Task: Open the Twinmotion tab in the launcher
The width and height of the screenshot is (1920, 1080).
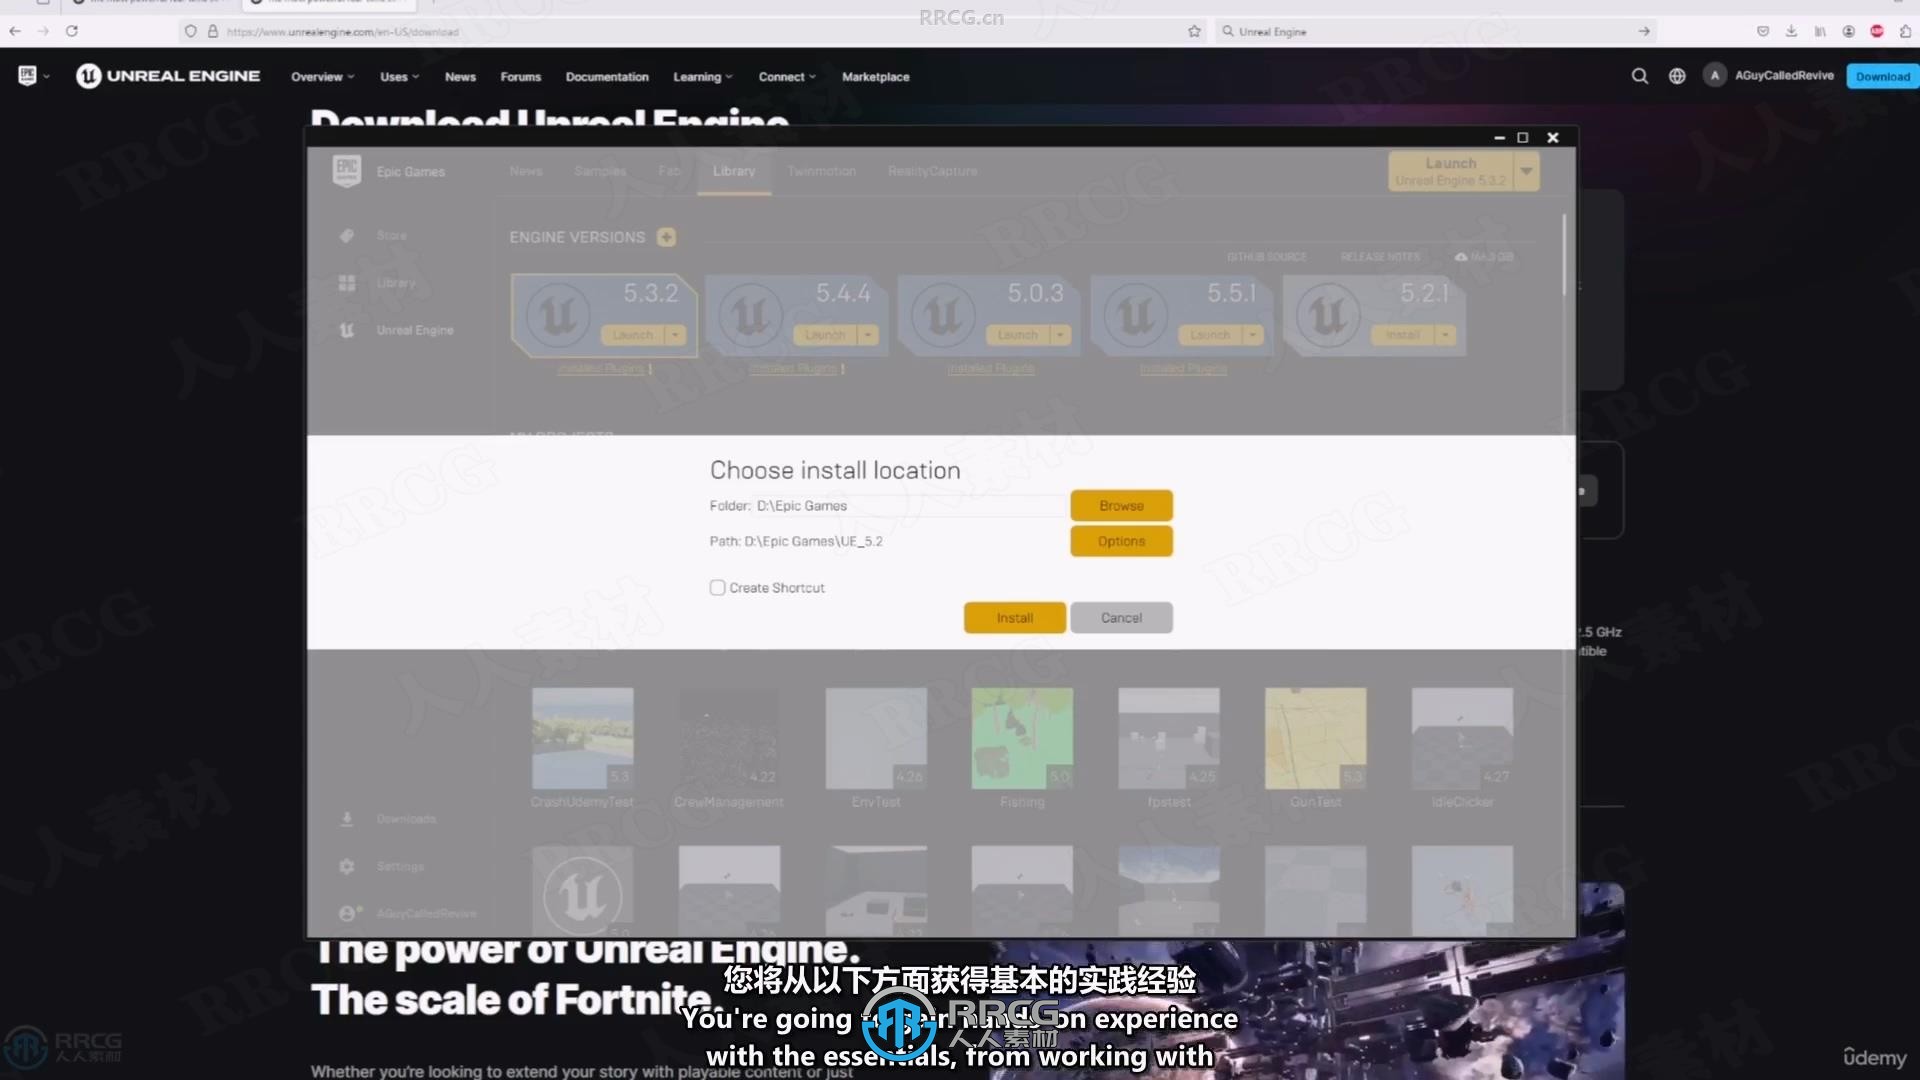Action: (821, 171)
